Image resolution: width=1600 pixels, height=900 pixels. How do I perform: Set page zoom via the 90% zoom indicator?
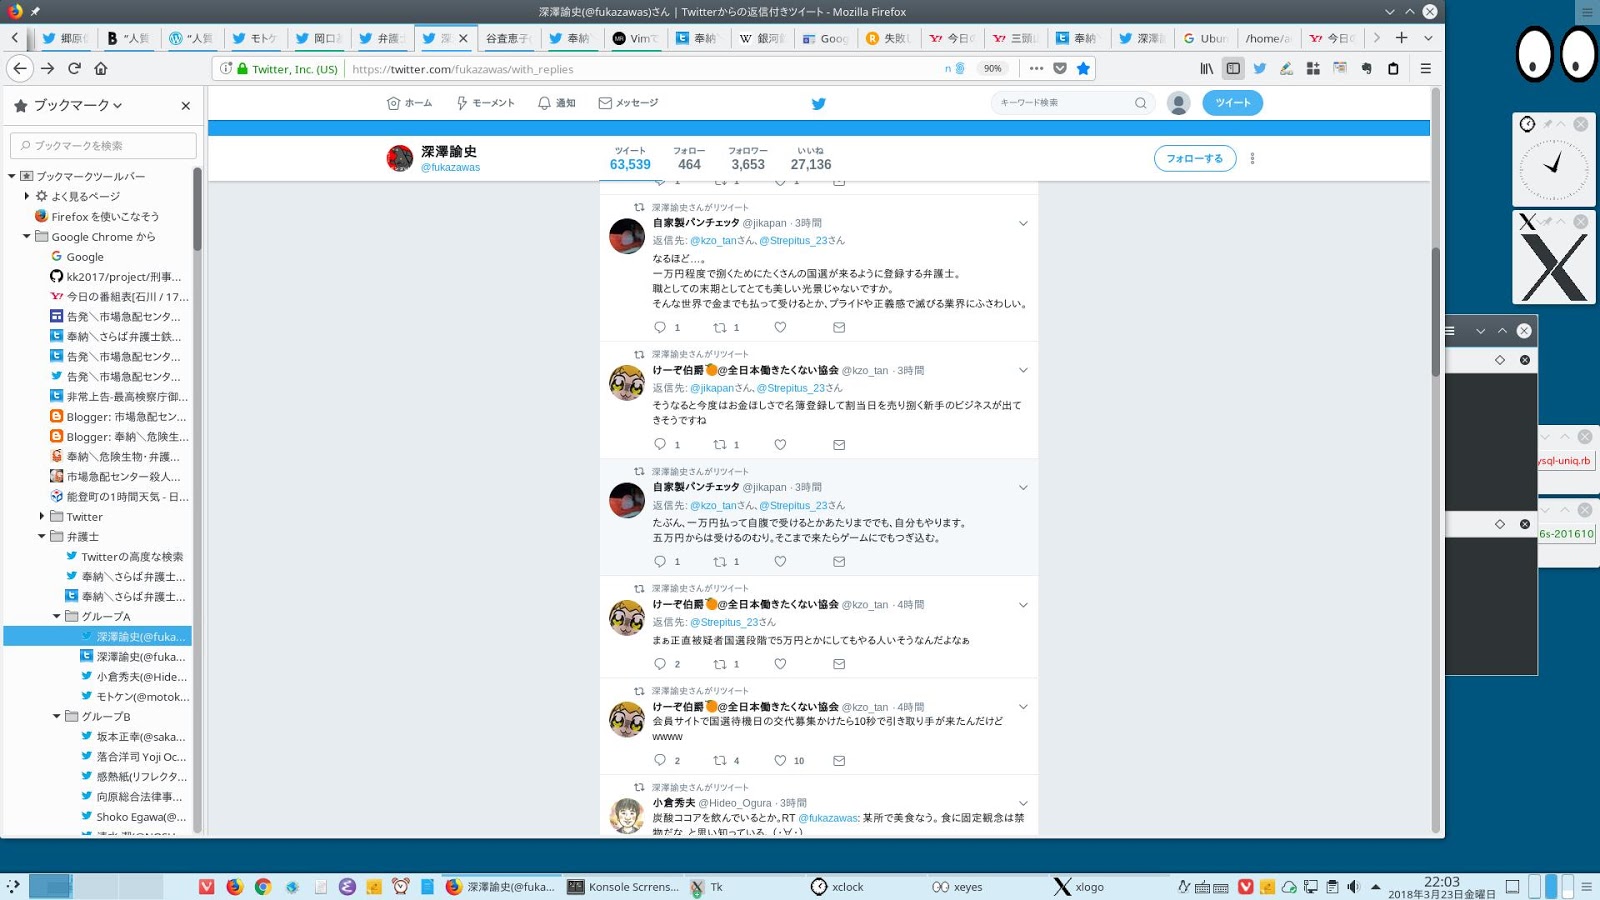click(992, 69)
